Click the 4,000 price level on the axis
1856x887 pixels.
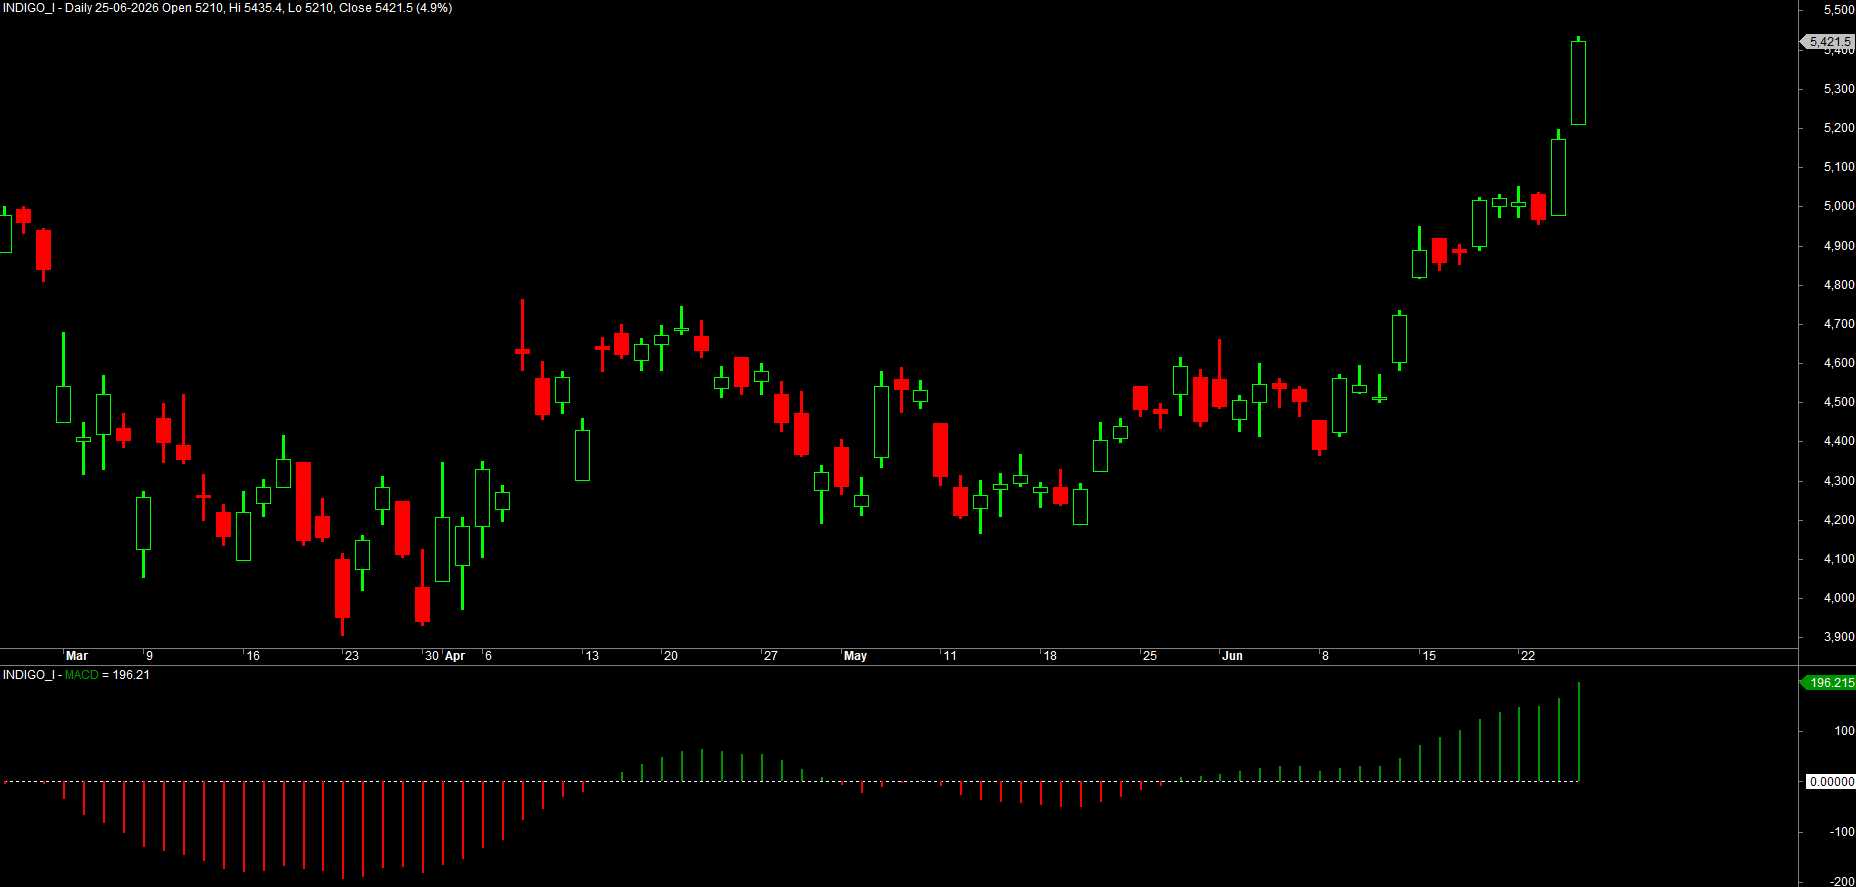click(x=1839, y=598)
